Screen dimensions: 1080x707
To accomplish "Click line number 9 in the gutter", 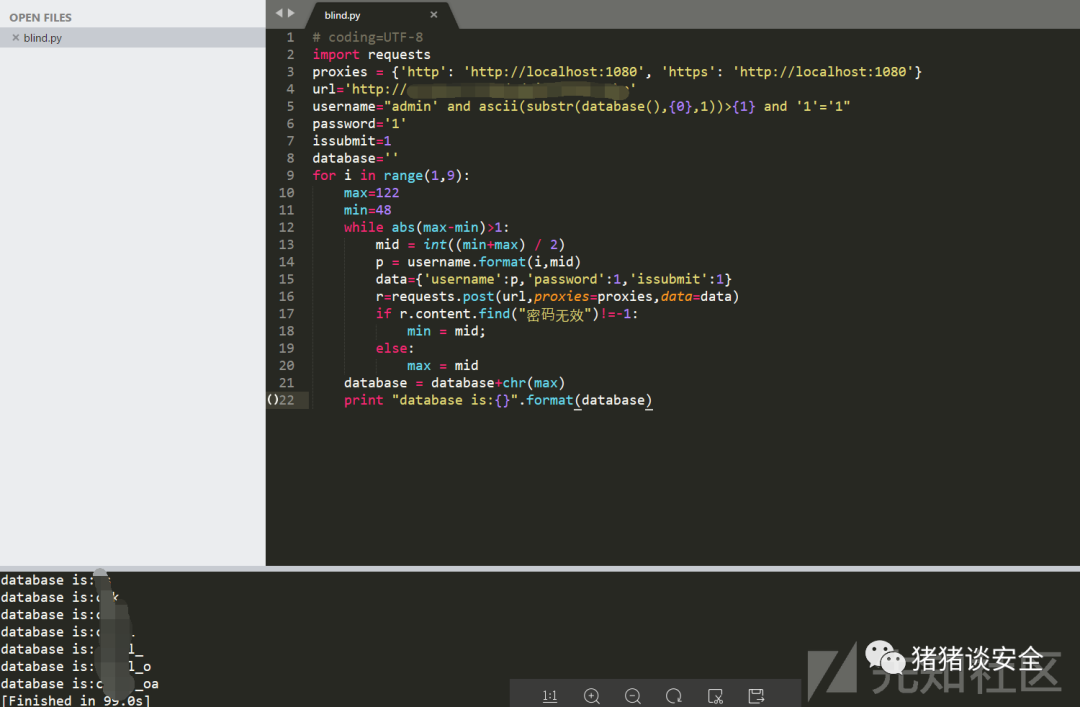I will pyautogui.click(x=290, y=176).
